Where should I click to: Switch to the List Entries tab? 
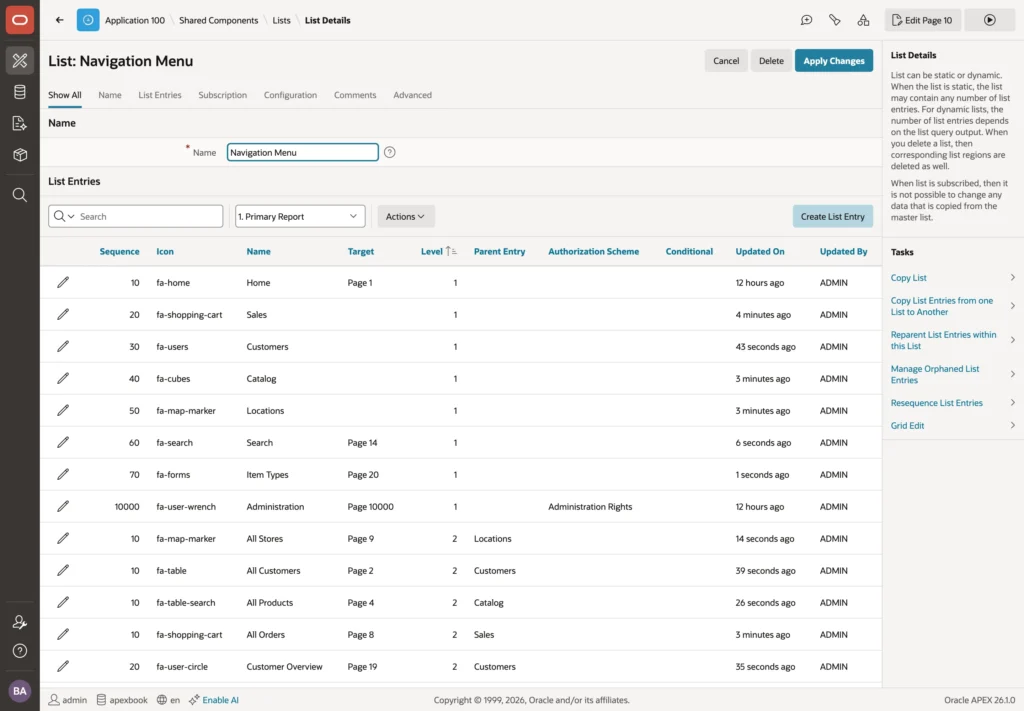(160, 95)
